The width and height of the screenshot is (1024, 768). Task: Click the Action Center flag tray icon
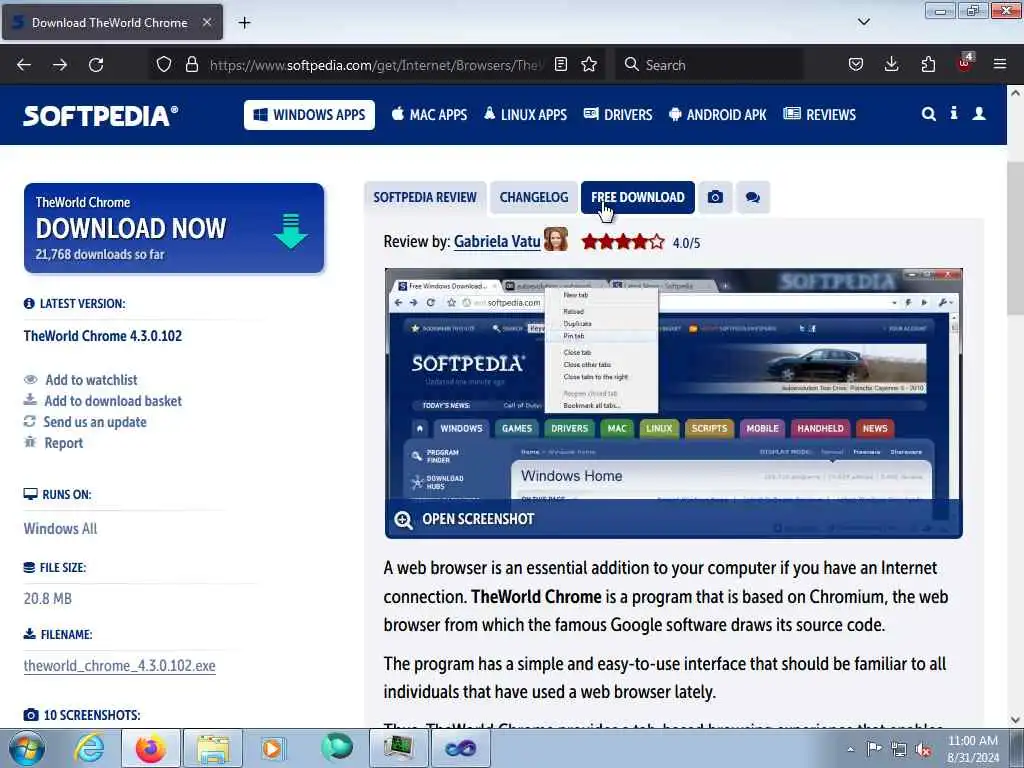(x=874, y=749)
